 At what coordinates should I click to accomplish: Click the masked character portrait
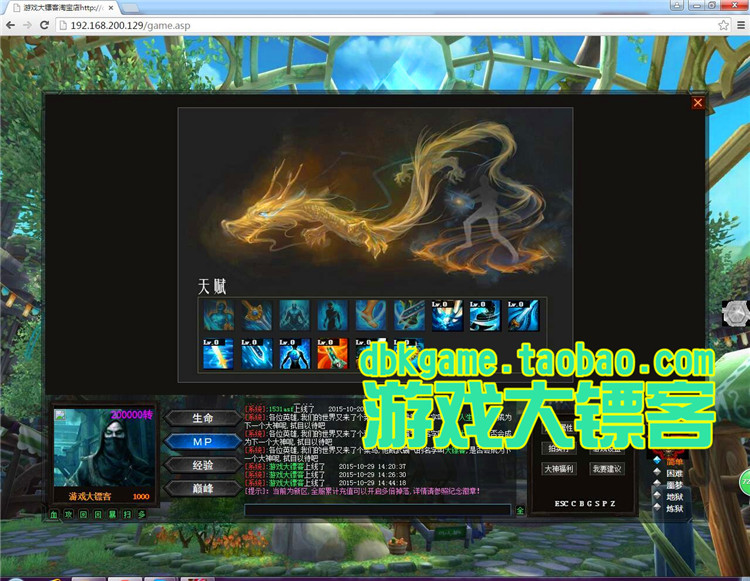point(104,447)
